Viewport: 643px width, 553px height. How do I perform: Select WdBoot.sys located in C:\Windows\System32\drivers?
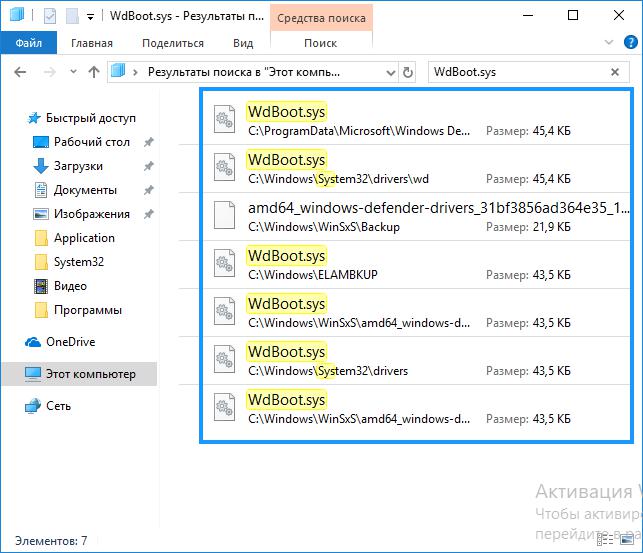pos(417,360)
